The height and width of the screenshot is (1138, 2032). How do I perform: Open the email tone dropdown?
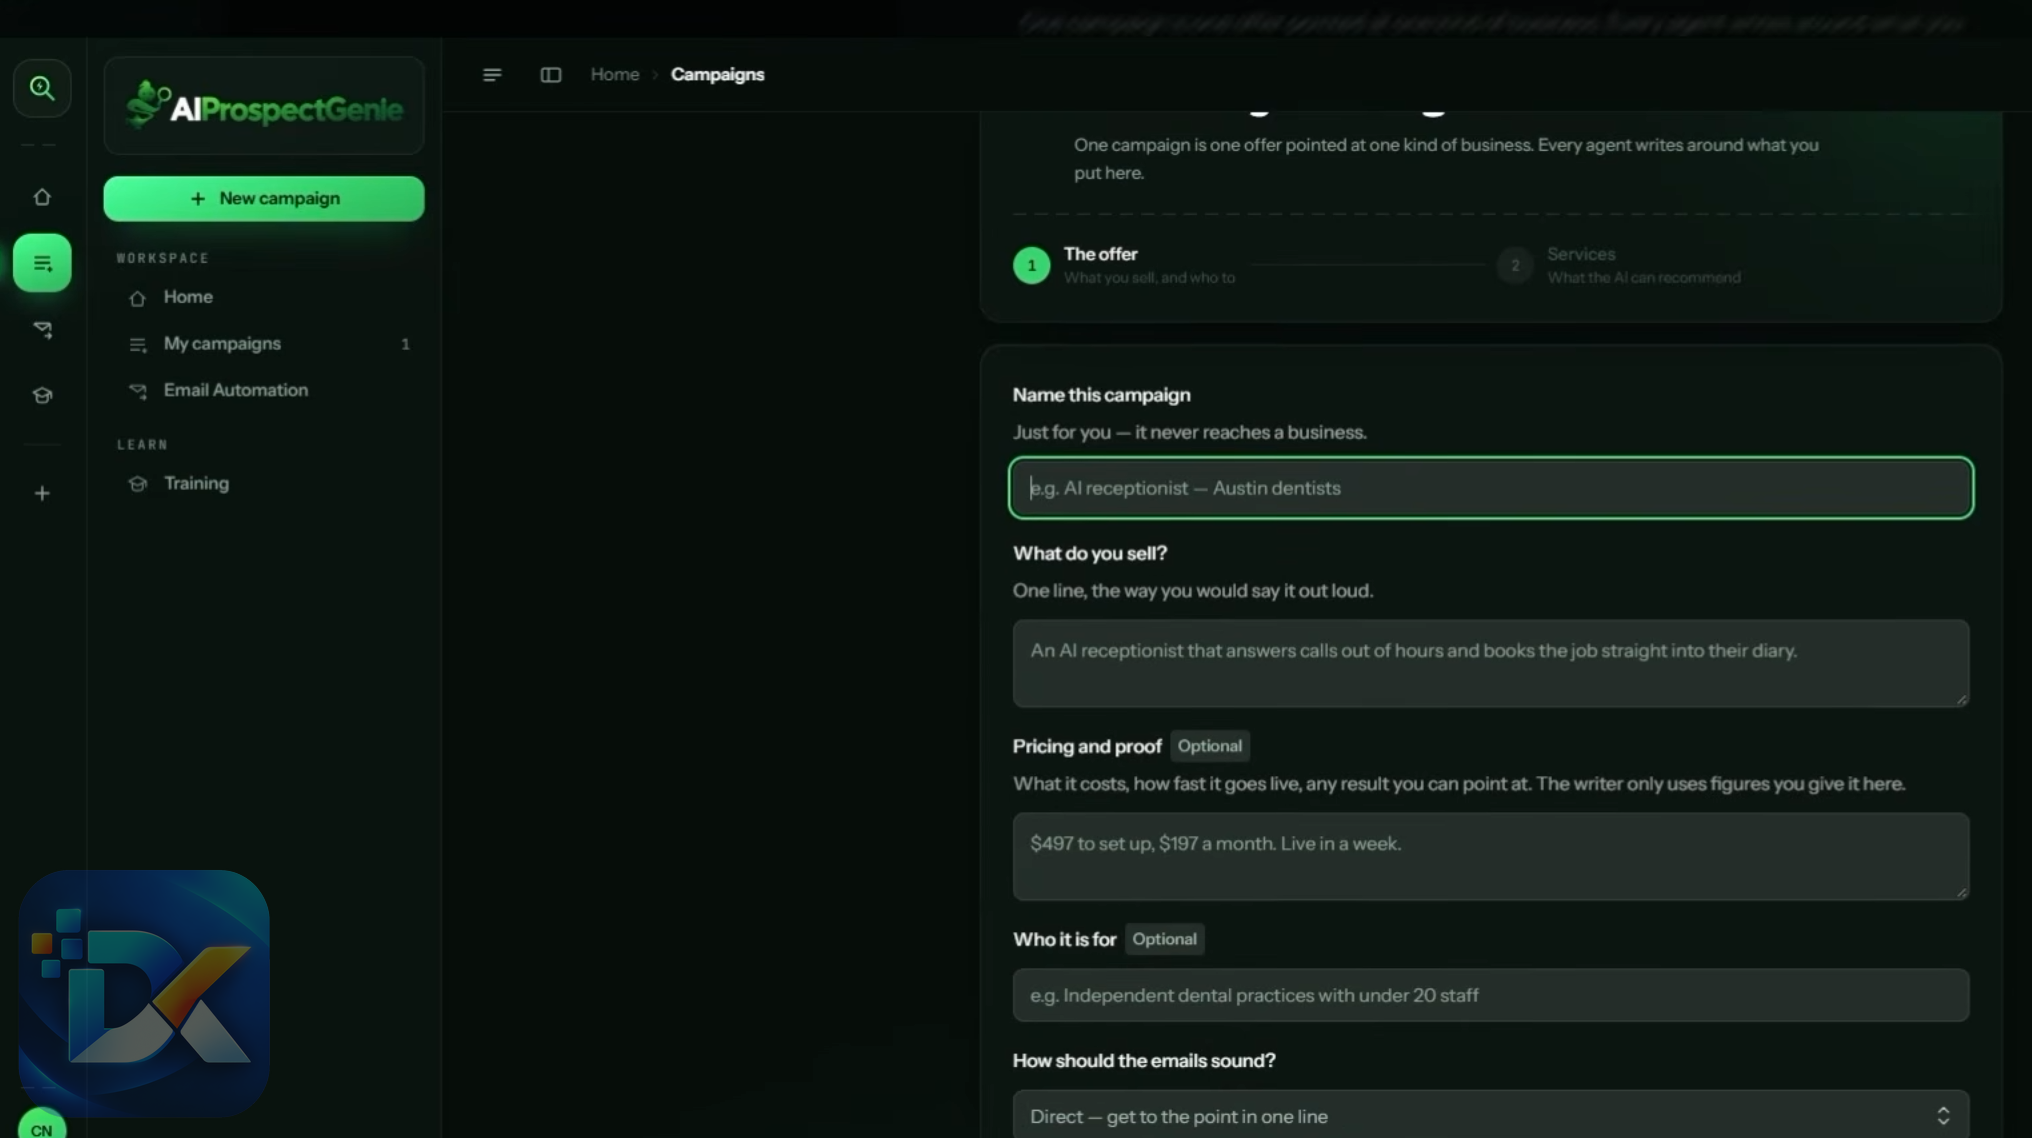[1491, 1116]
